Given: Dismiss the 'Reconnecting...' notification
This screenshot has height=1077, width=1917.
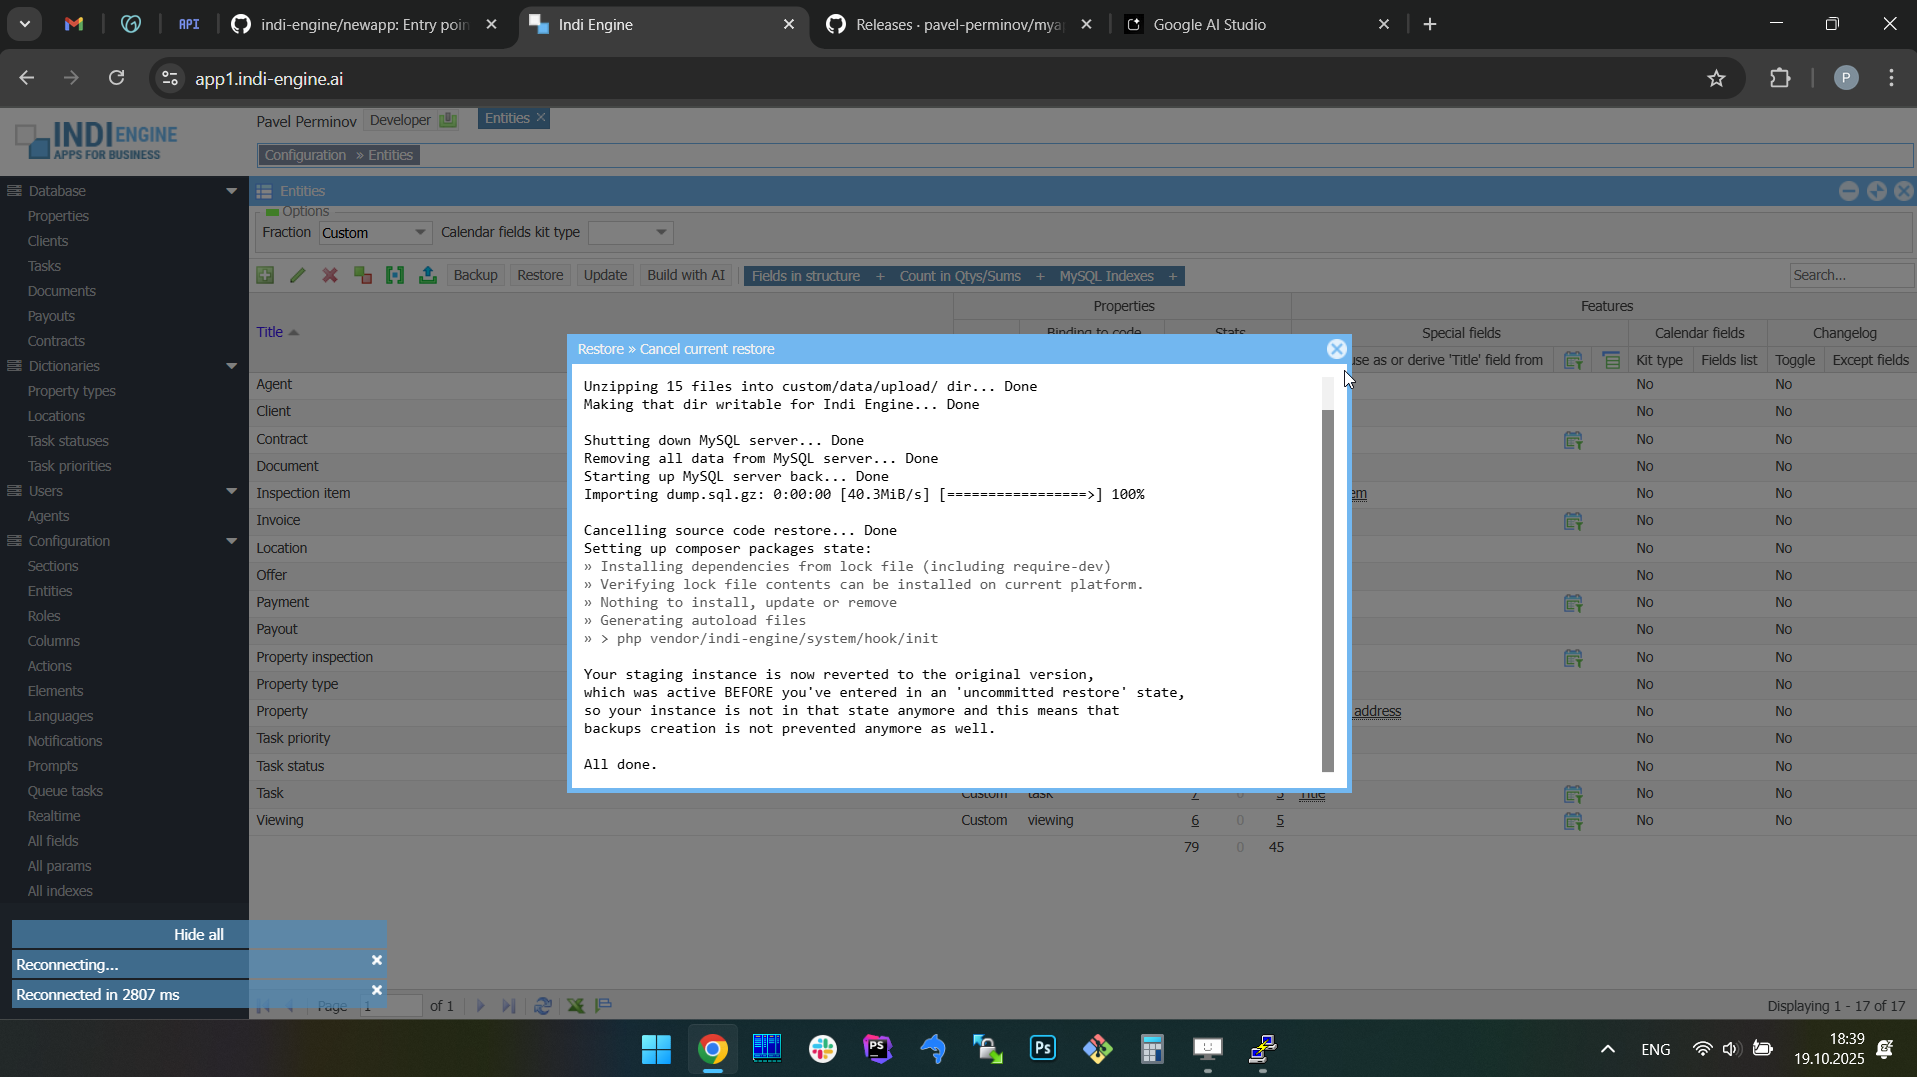Looking at the screenshot, I should click(377, 960).
